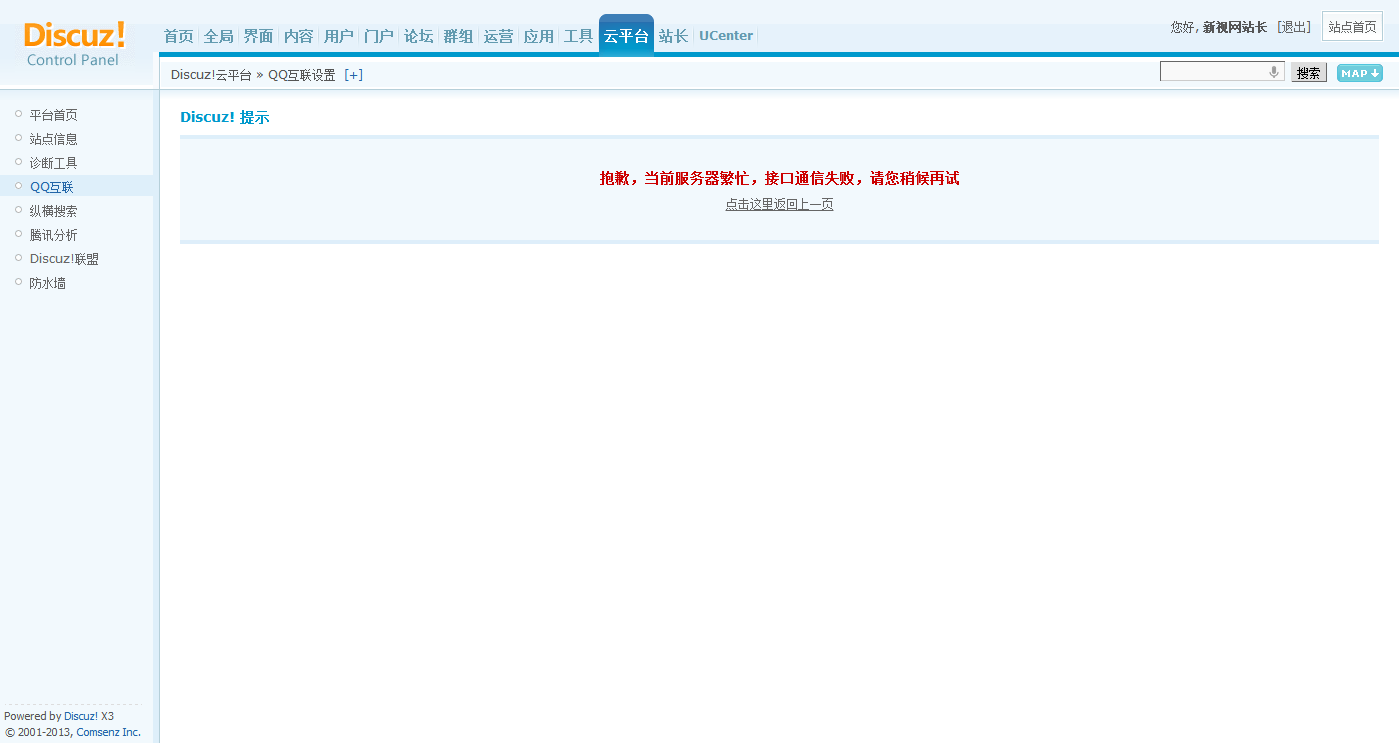Screen dimensions: 1399x743
Task: Open the 内容 menu tab
Action: 299,36
